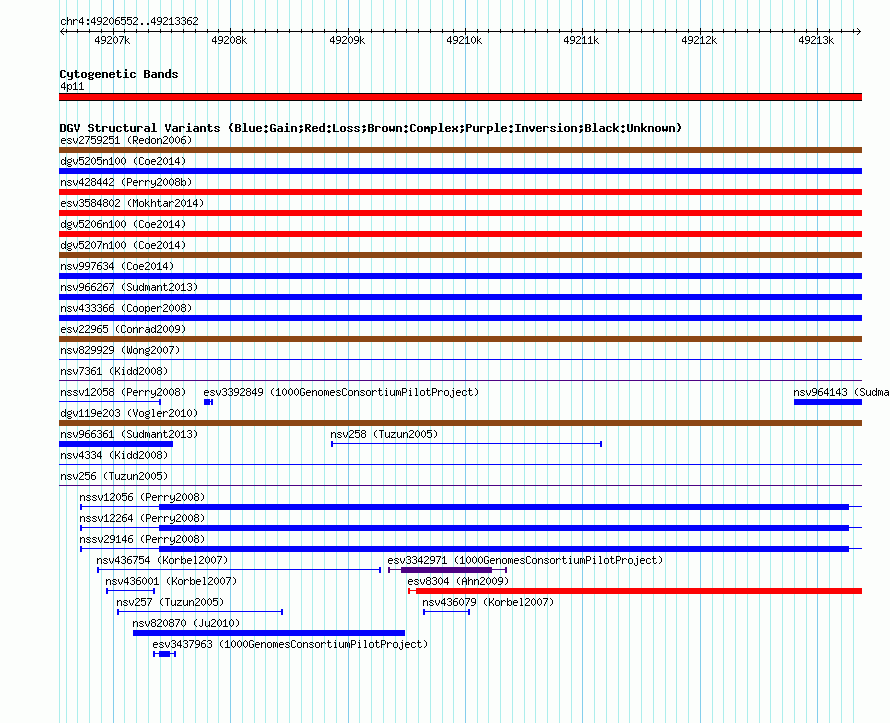
Task: Click the 4p11 band label
Action: [x=72, y=86]
